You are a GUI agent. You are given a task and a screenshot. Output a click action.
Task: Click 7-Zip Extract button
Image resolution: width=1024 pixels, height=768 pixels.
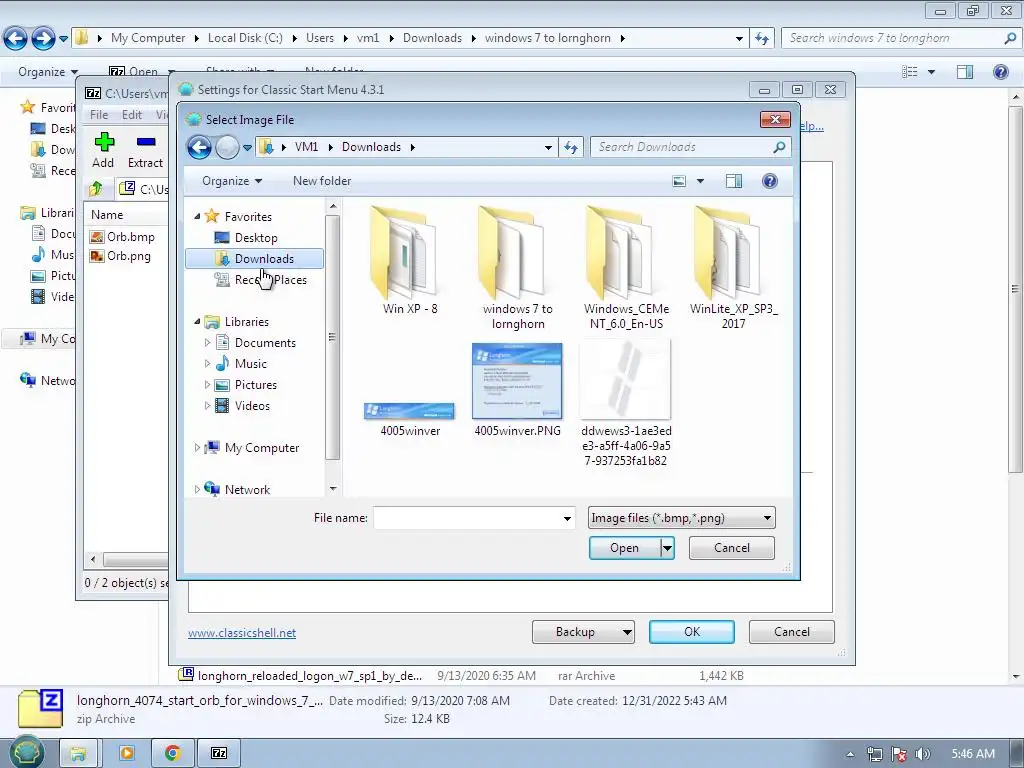pyautogui.click(x=145, y=150)
